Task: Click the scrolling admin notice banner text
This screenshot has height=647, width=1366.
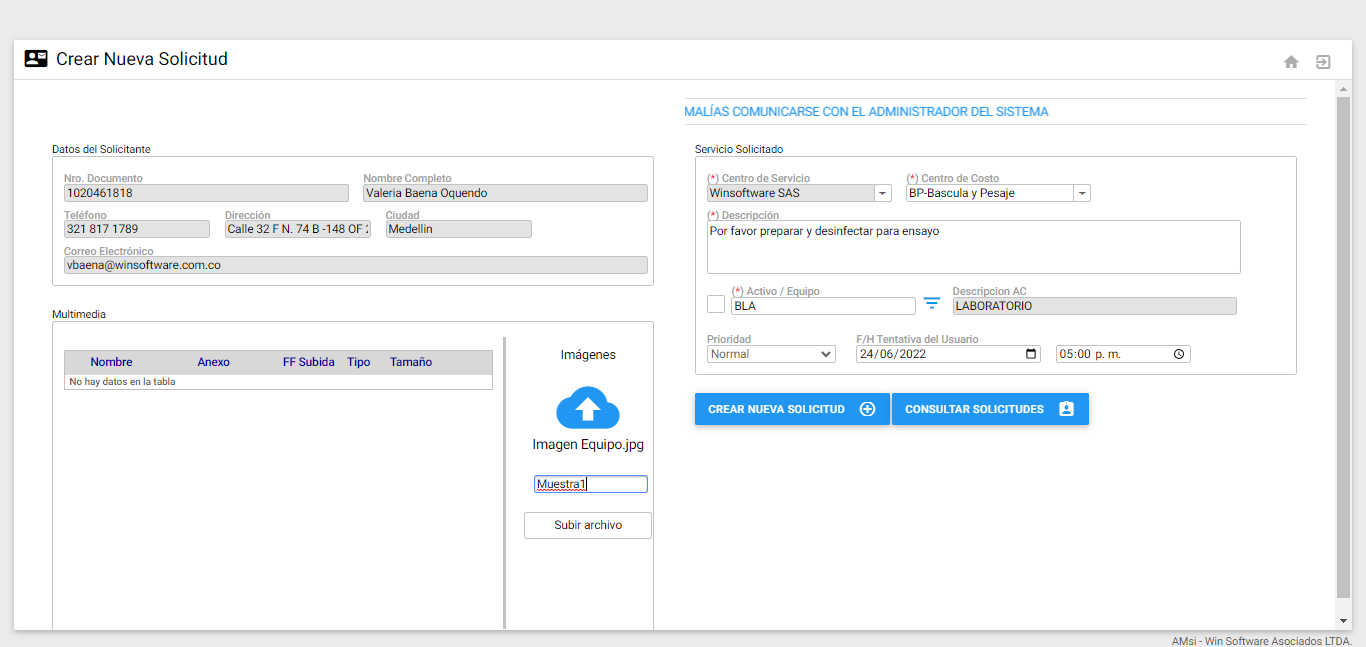Action: [x=866, y=112]
